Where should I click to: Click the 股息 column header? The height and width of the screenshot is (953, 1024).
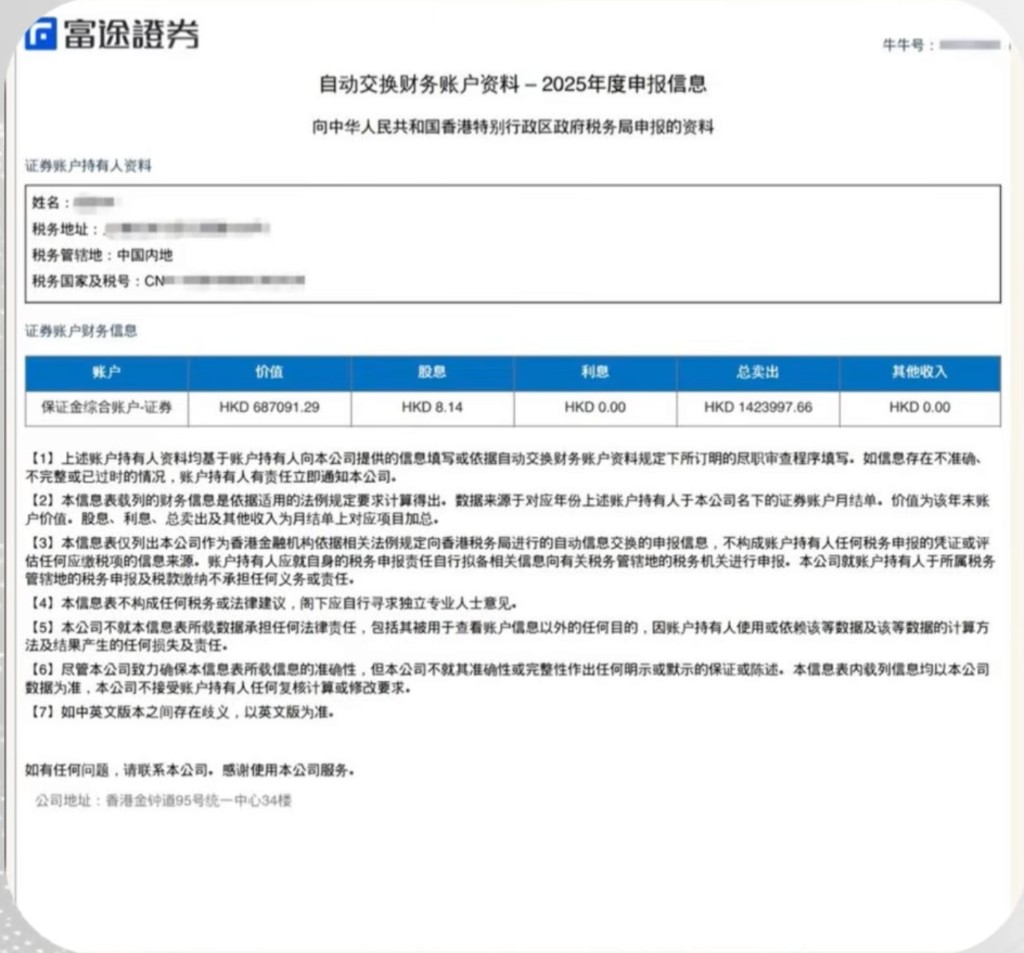coord(432,372)
